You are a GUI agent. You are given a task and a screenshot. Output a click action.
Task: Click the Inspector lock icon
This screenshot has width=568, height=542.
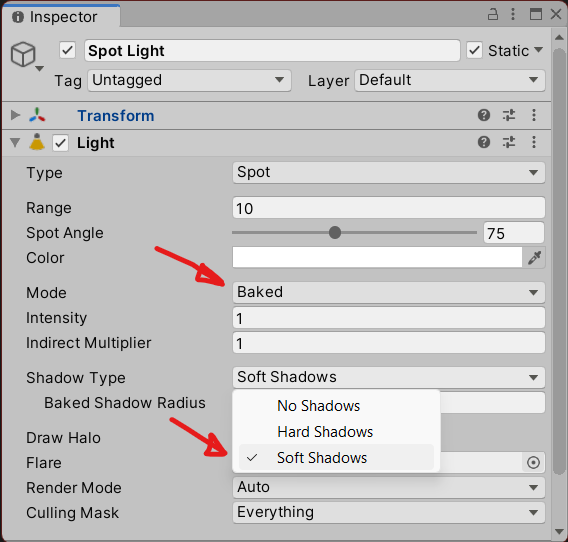pyautogui.click(x=493, y=14)
